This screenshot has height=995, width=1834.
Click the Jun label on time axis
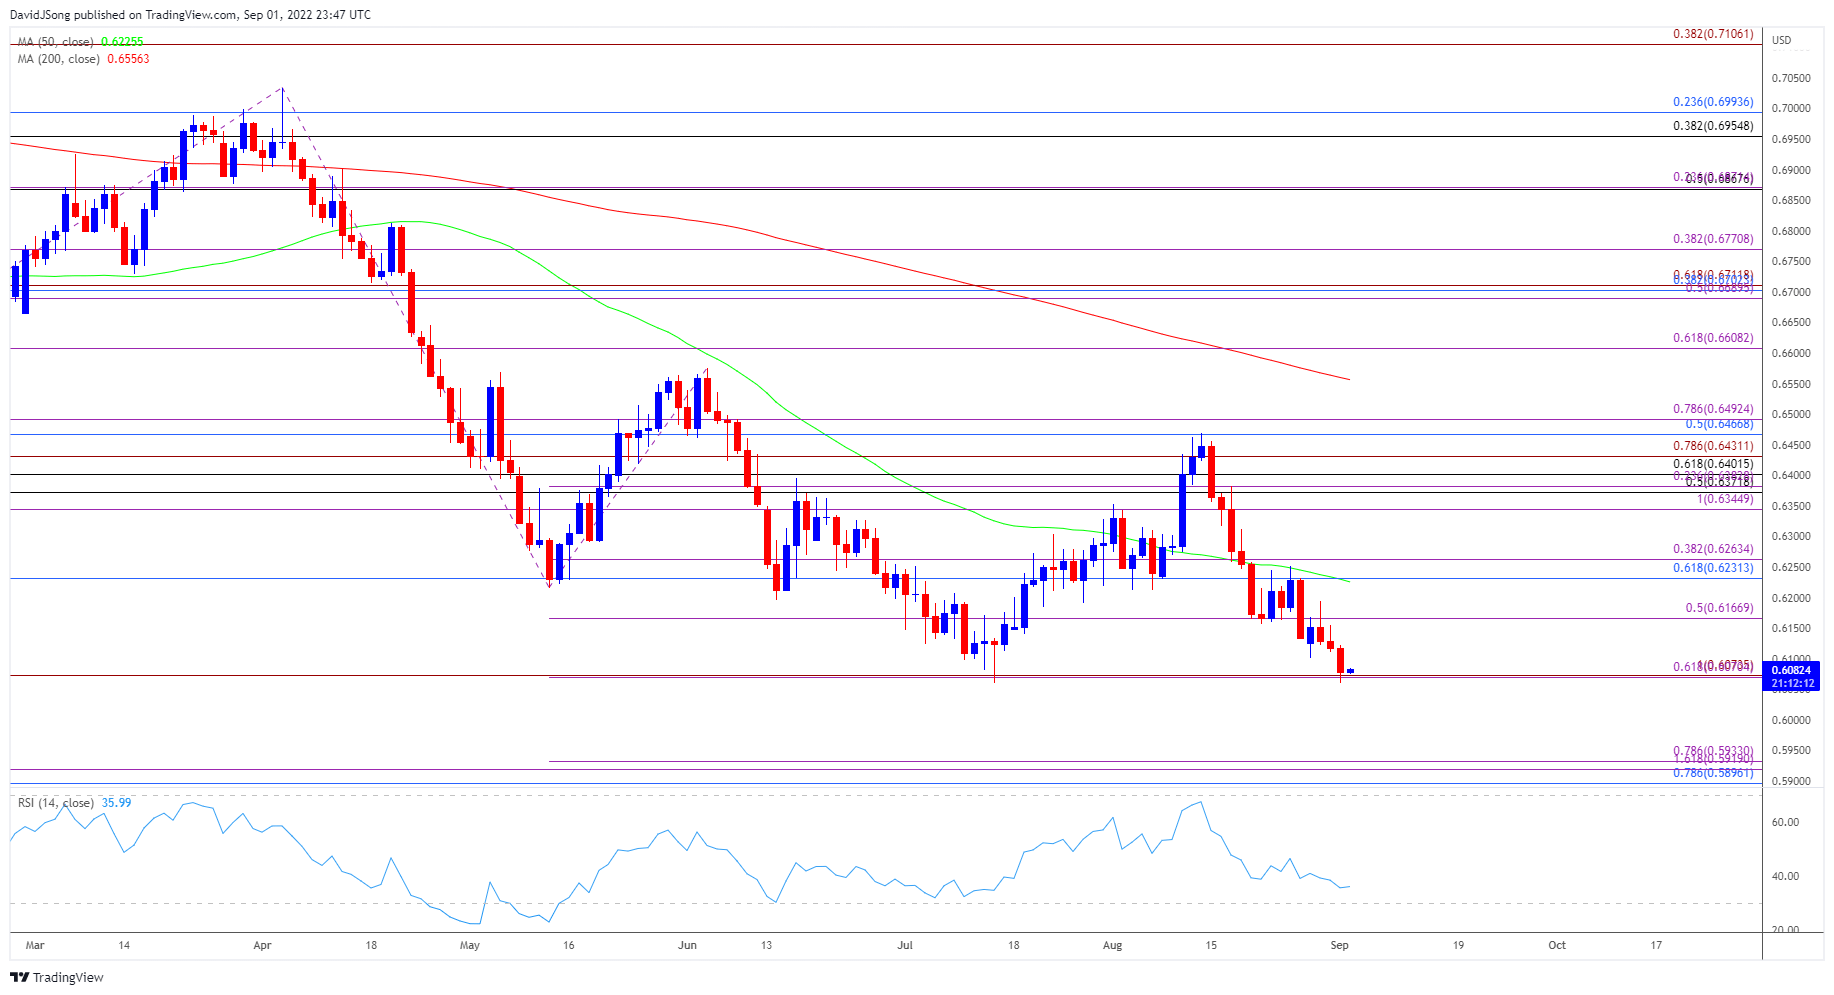point(687,945)
